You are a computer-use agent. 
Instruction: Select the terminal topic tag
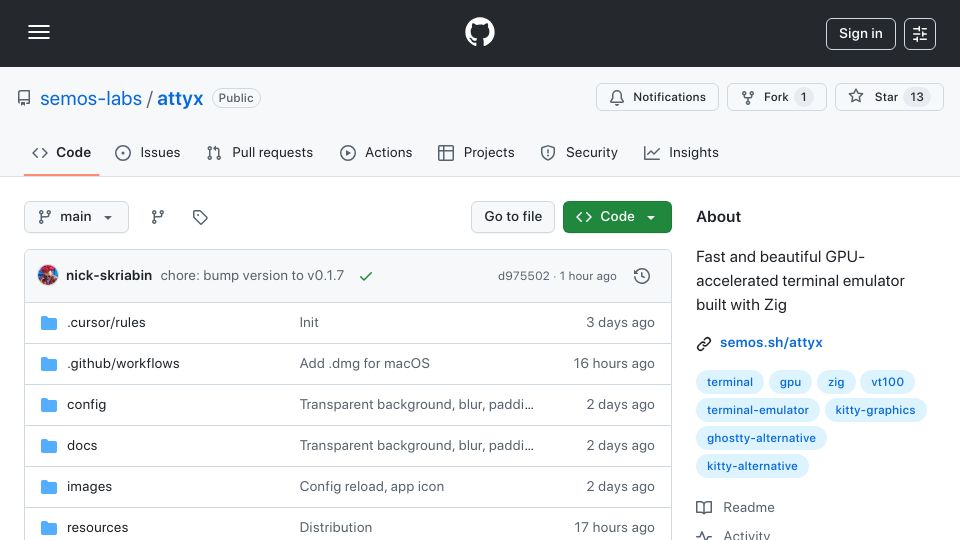pos(730,382)
